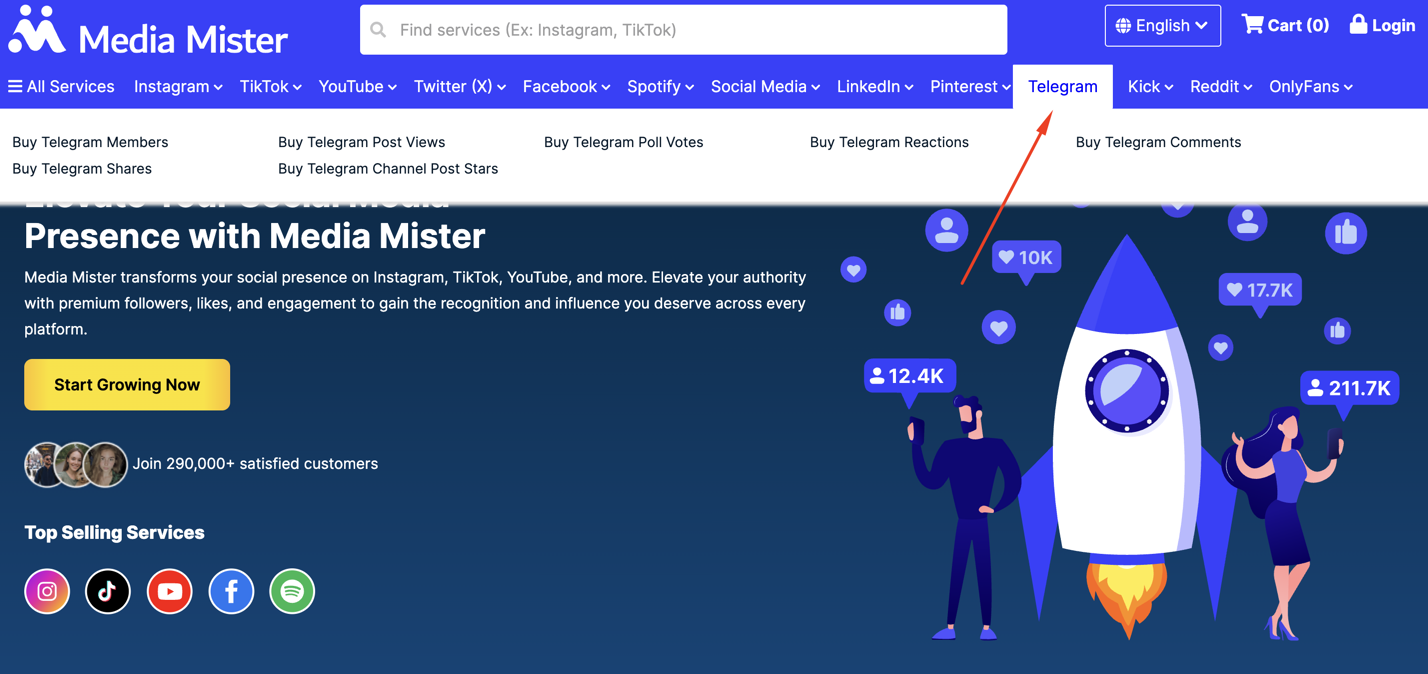
Task: Click the Login button
Action: (1382, 24)
